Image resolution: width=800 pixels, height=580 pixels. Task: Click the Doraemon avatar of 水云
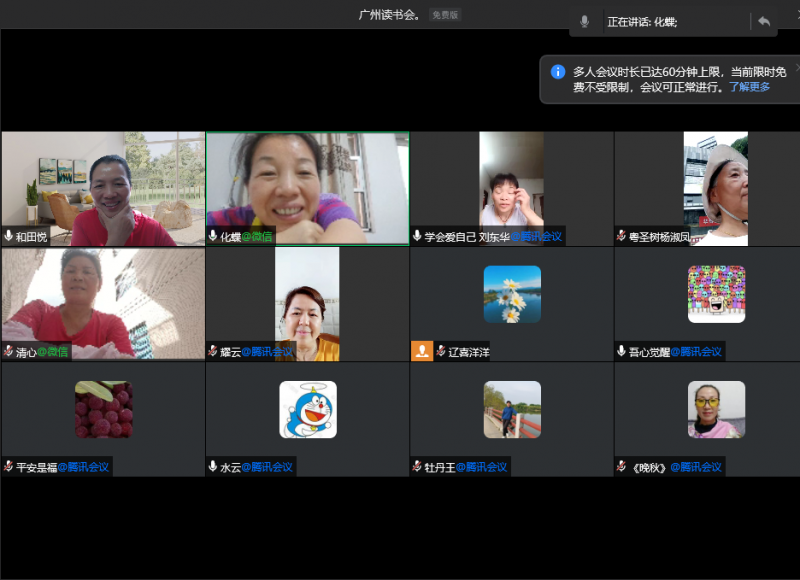point(307,409)
